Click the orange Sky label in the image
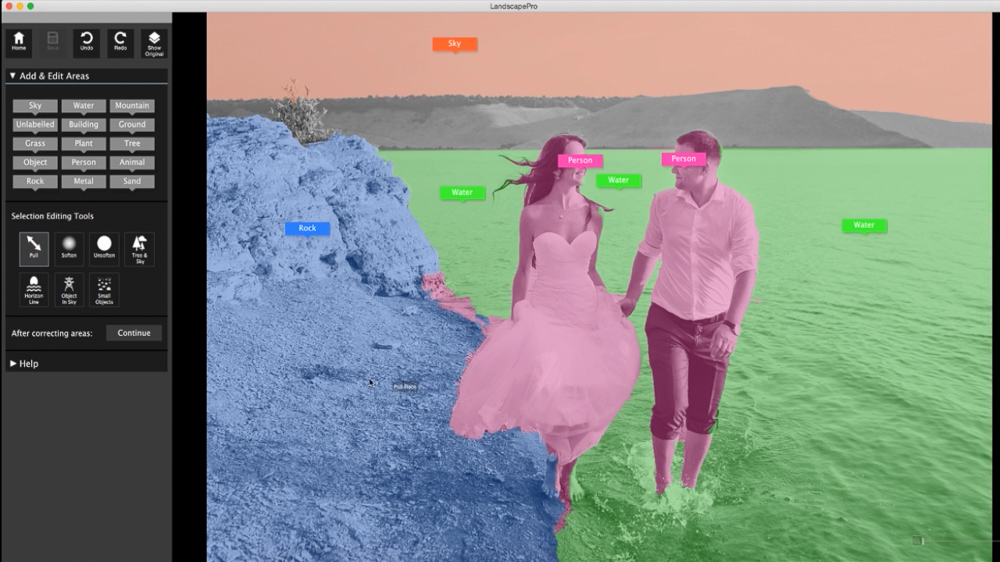 [x=454, y=43]
